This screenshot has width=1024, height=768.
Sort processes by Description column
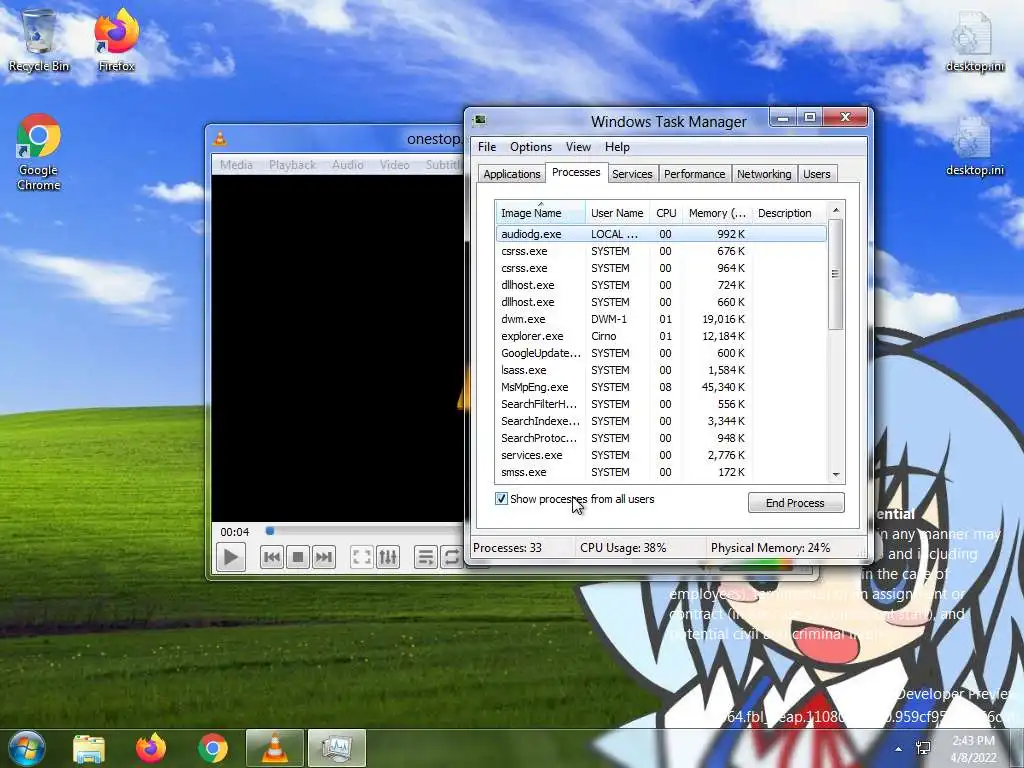789,213
